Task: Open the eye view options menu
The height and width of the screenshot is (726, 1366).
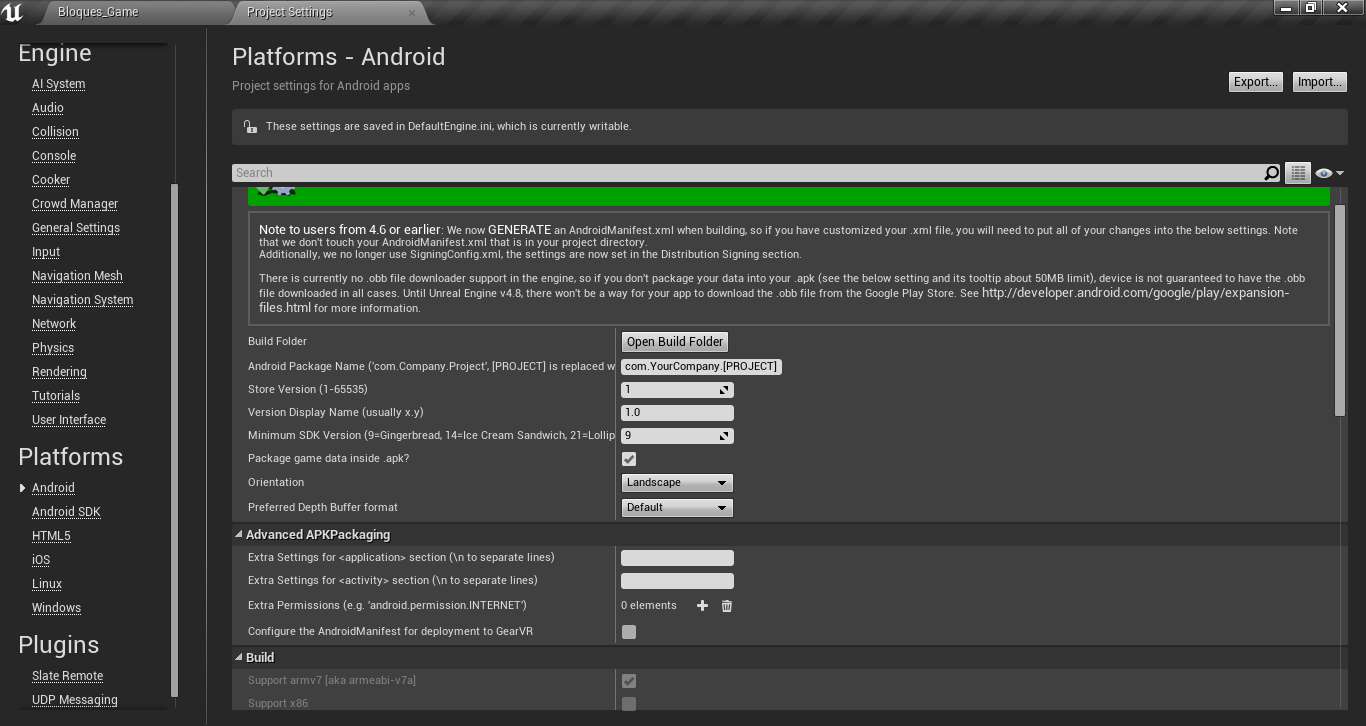Action: pyautogui.click(x=1329, y=173)
